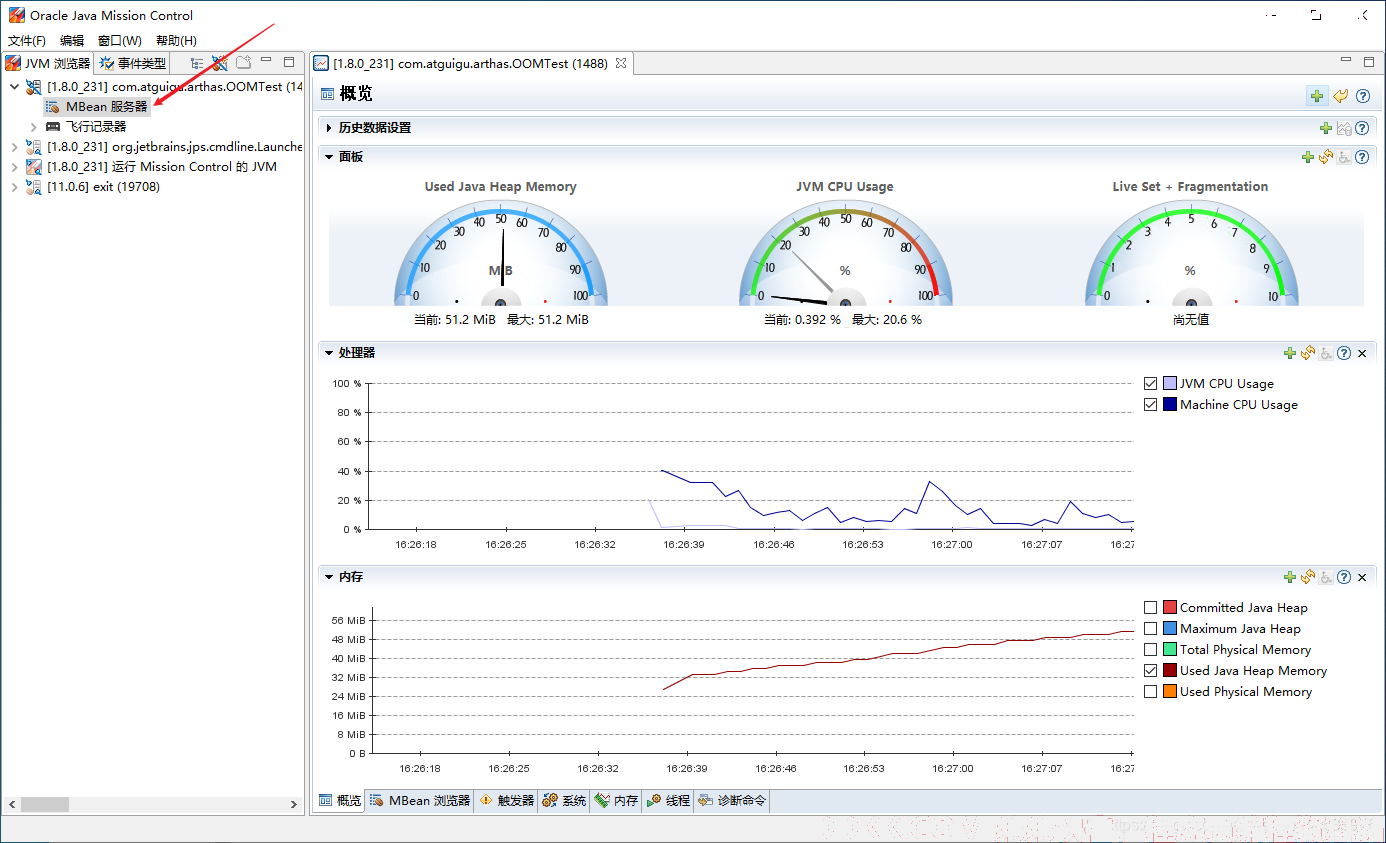Add attribute to 内存 chart
The width and height of the screenshot is (1386, 843).
[1290, 577]
